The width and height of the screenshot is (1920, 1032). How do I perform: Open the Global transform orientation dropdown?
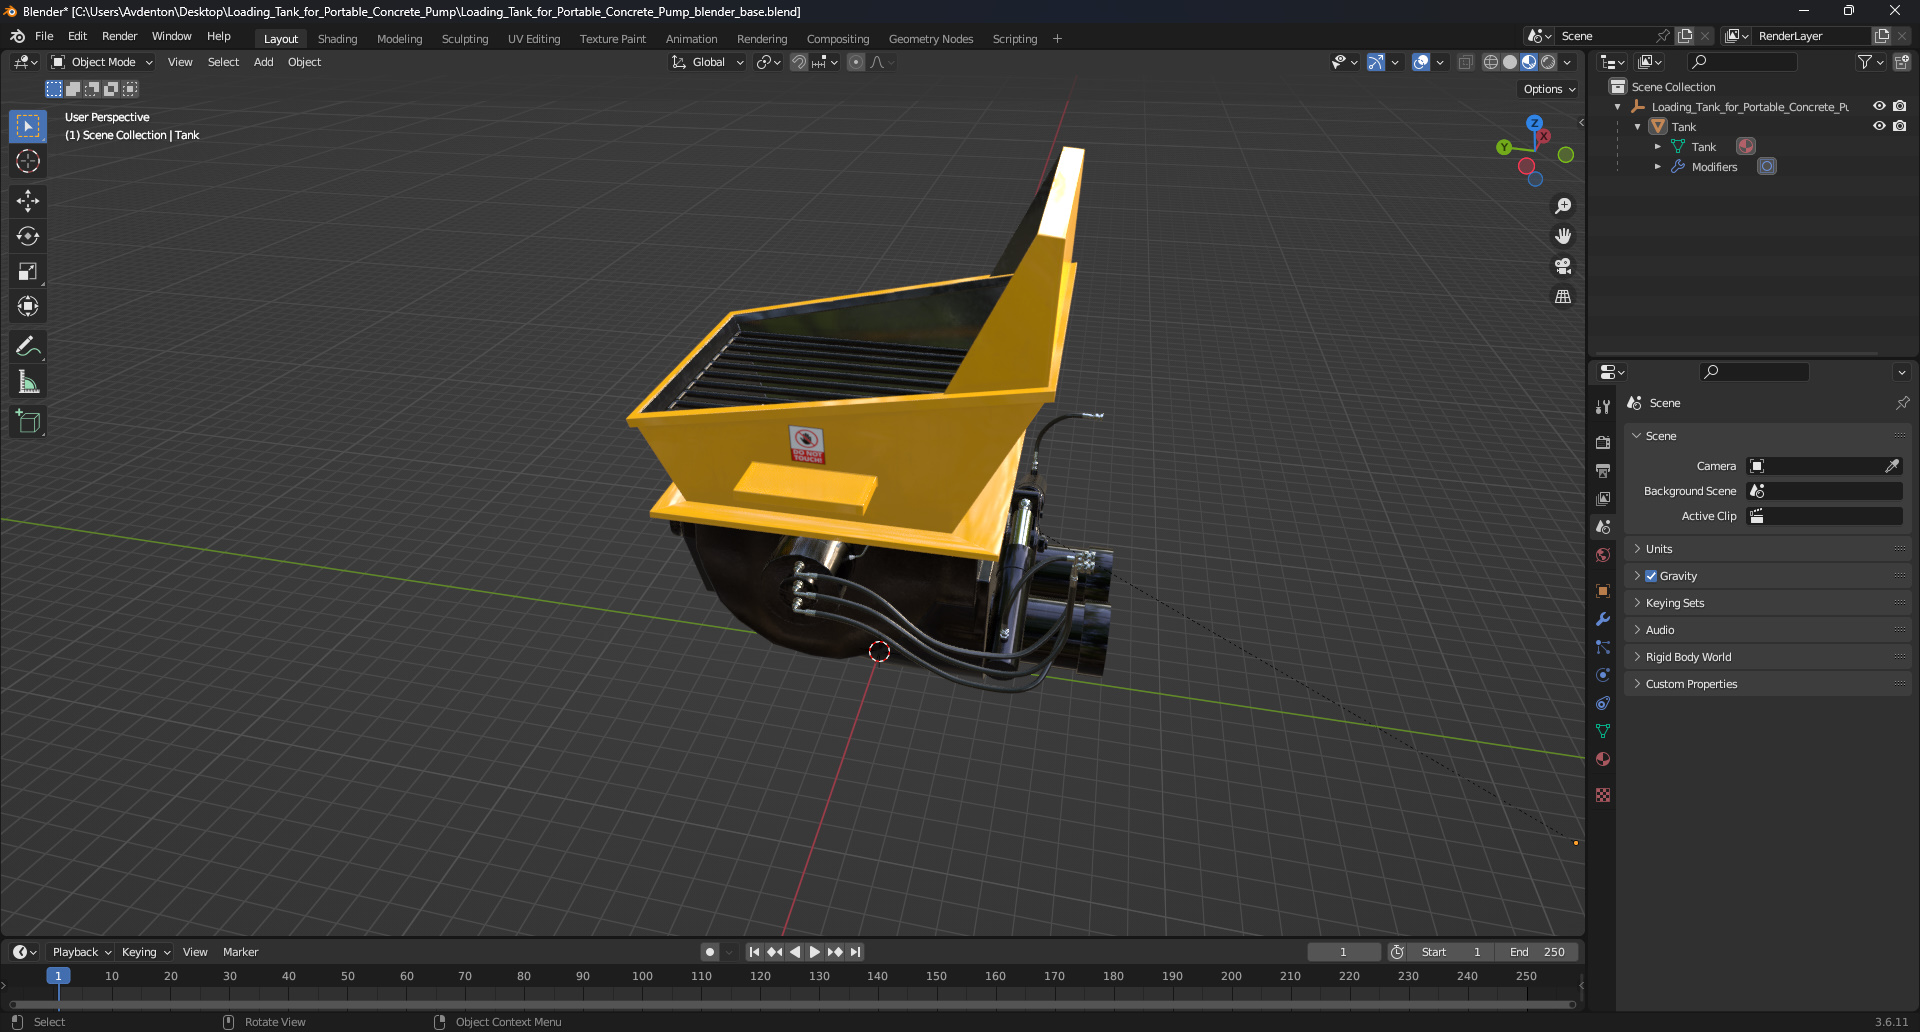(708, 62)
